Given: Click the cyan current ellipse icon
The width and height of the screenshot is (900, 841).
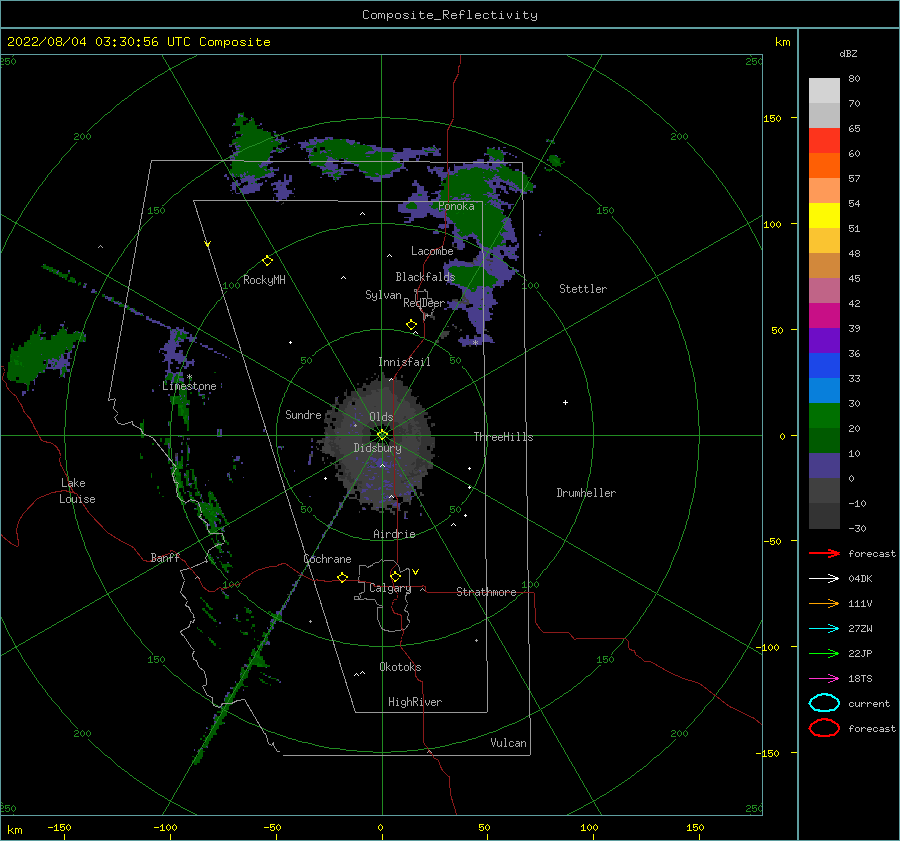Looking at the screenshot, I should tap(824, 703).
